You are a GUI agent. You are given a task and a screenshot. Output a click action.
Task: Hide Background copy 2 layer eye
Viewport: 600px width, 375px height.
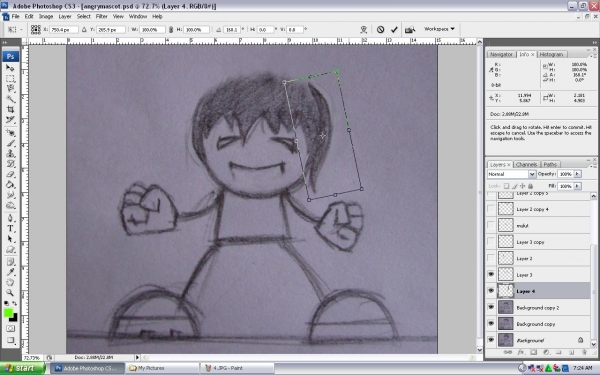[491, 307]
